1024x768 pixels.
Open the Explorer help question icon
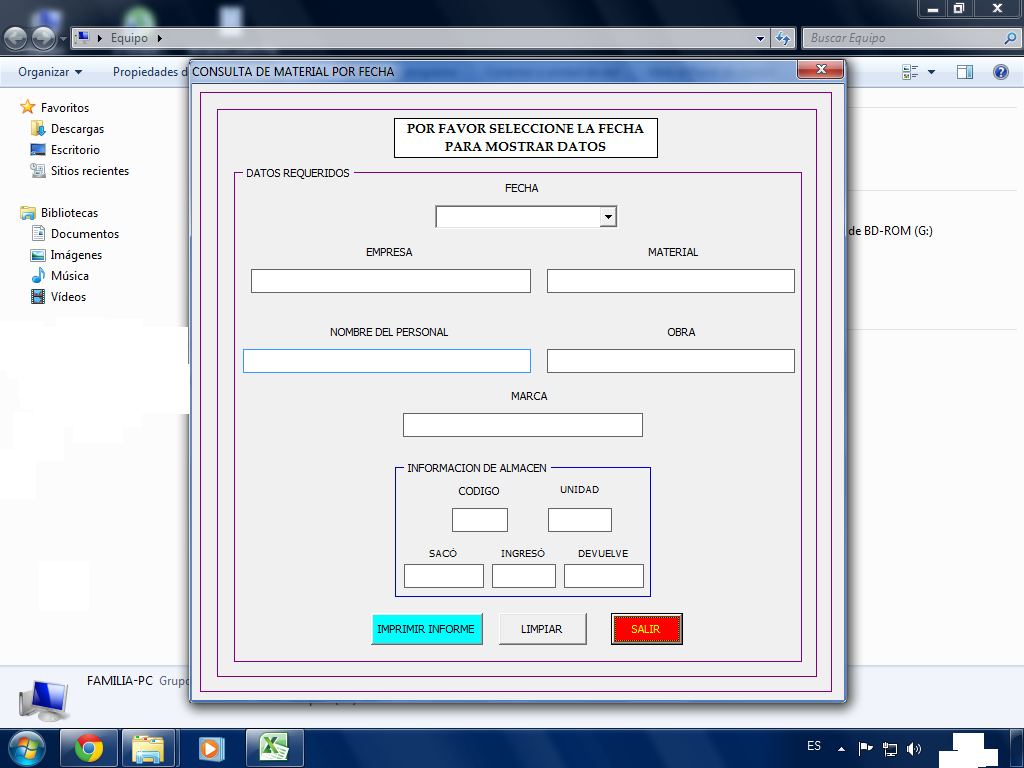pyautogui.click(x=1000, y=72)
